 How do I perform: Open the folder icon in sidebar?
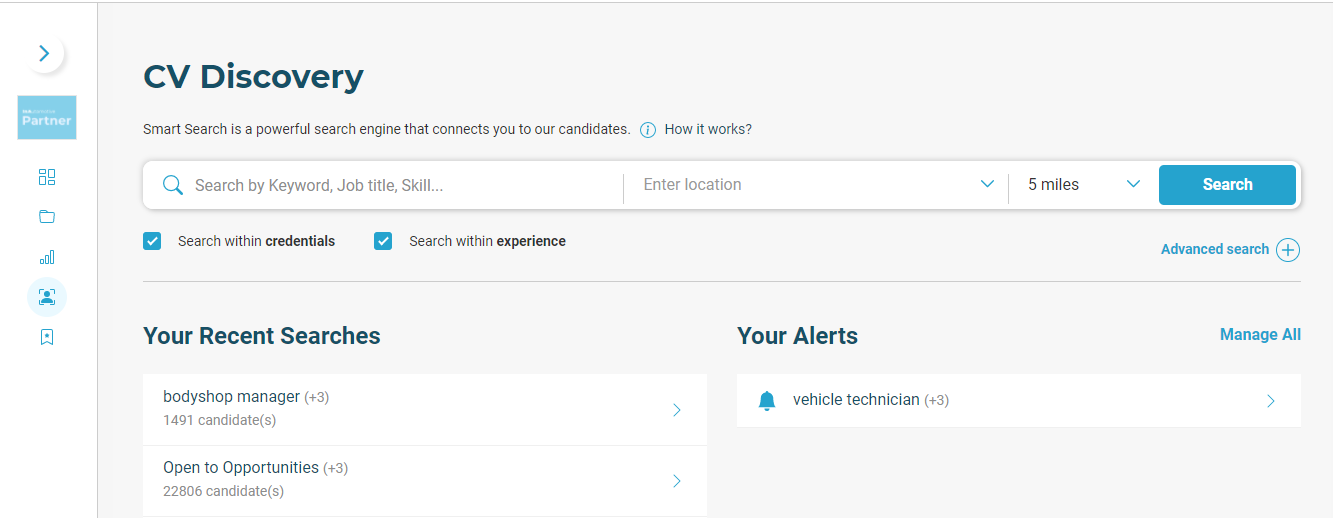[47, 217]
